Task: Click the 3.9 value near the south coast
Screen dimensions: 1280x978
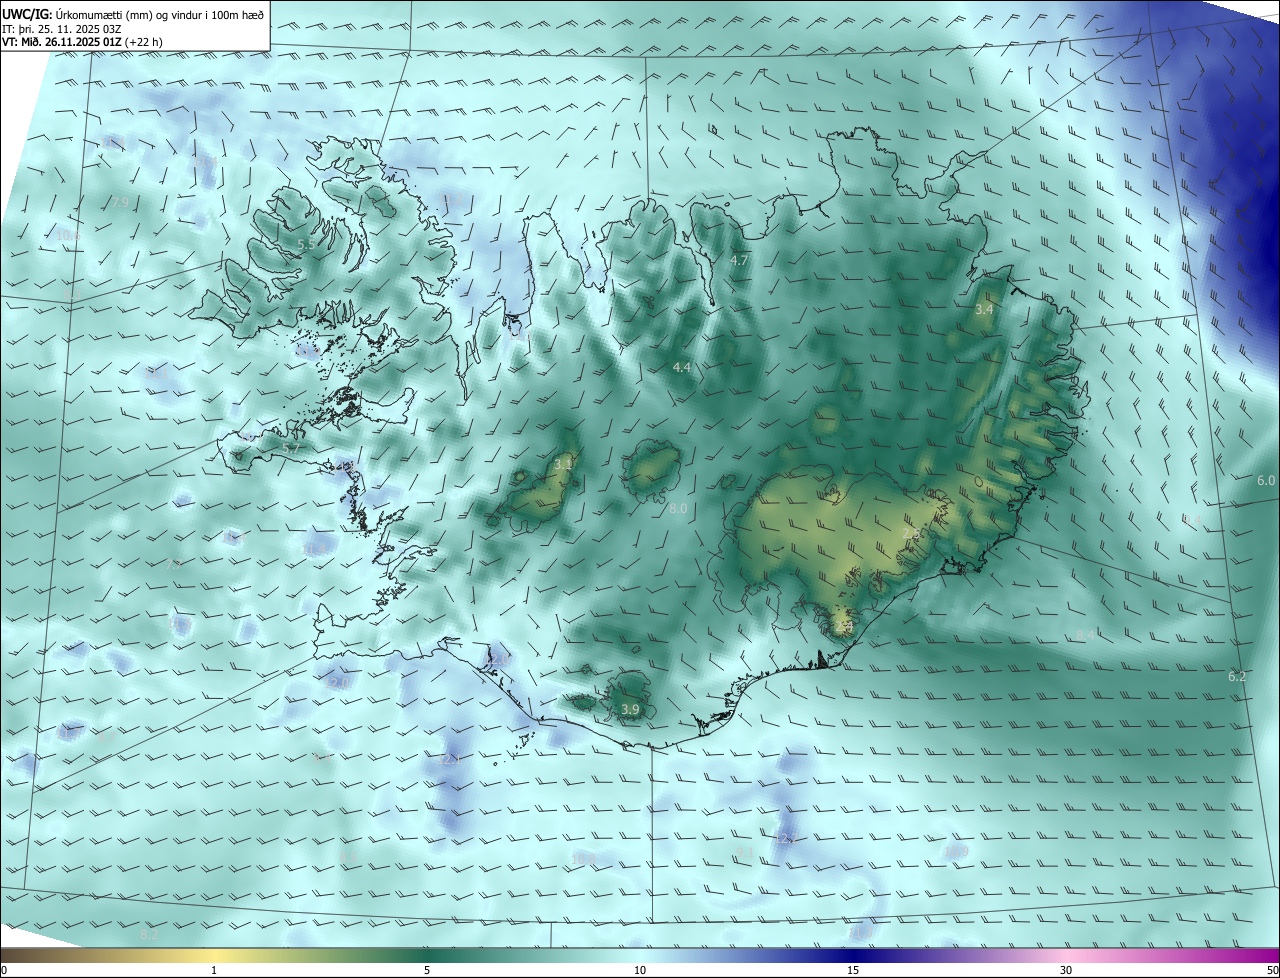Action: pyautogui.click(x=630, y=709)
